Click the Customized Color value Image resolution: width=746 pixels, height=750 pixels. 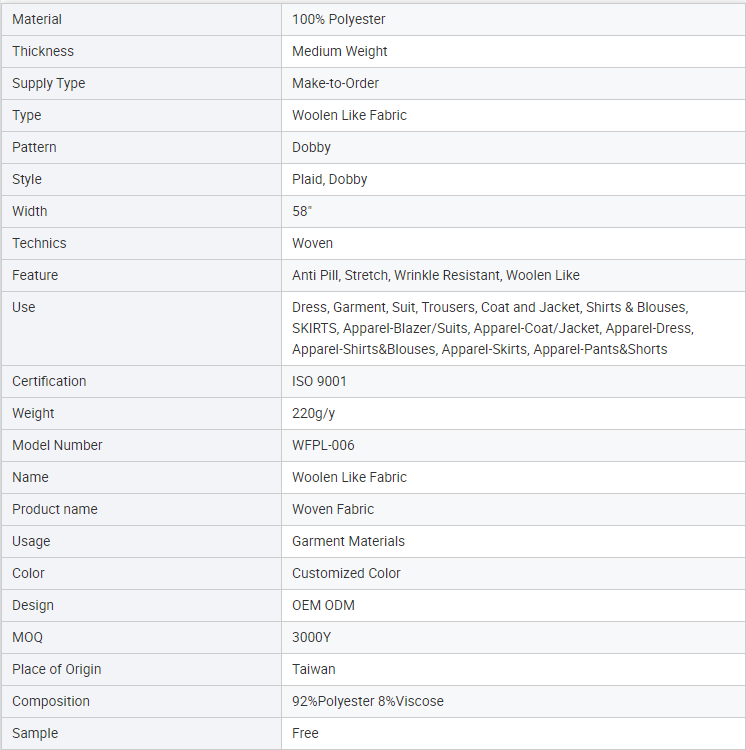coord(346,574)
